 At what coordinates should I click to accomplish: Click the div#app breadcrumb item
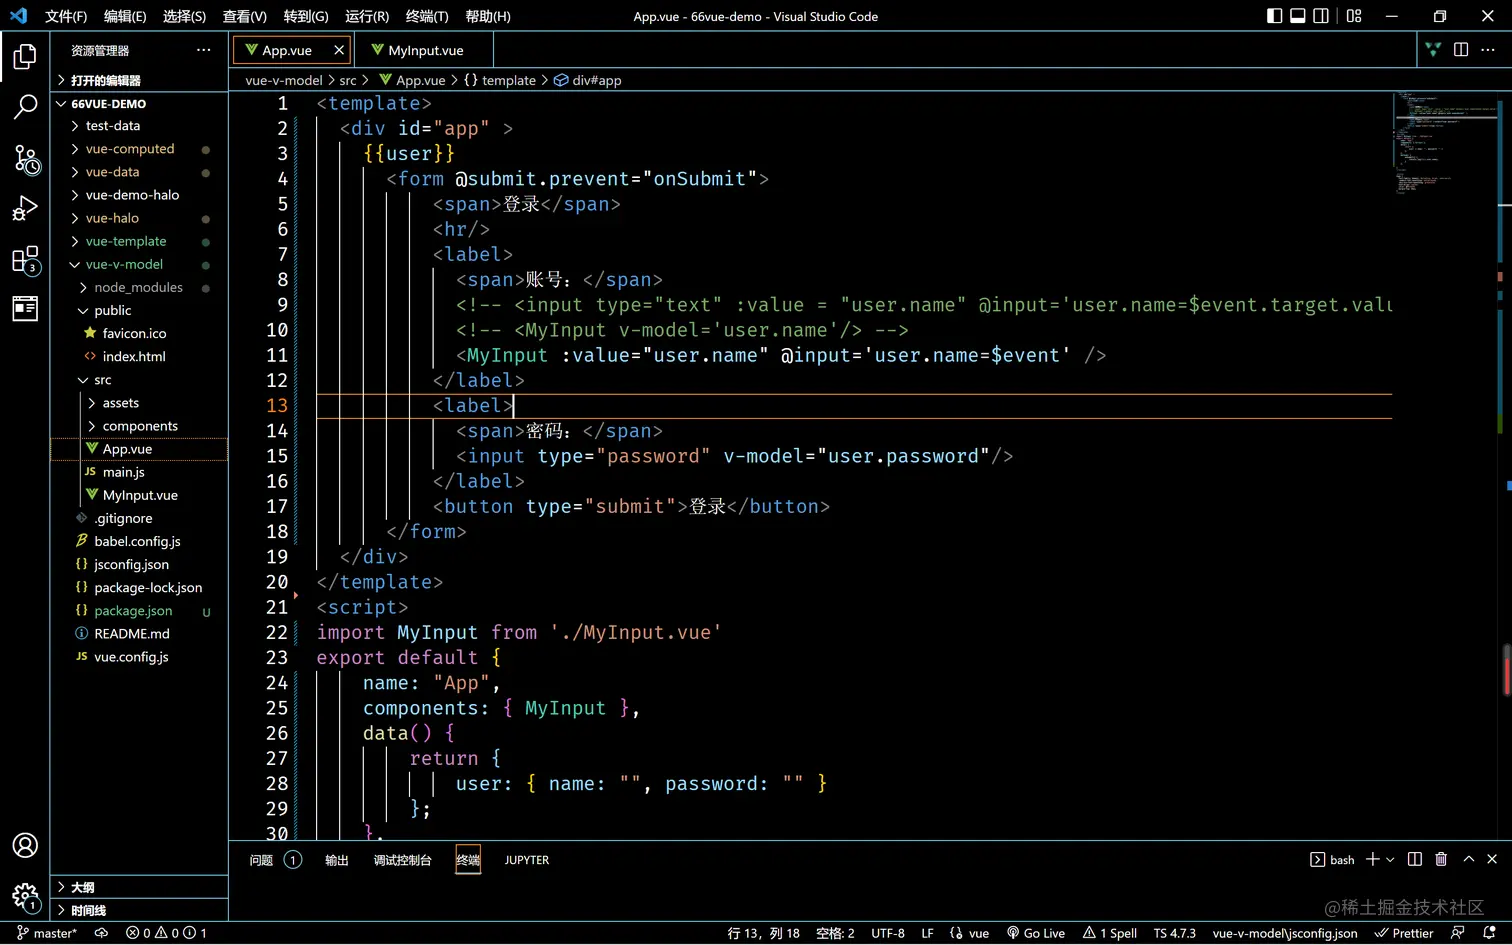[588, 80]
